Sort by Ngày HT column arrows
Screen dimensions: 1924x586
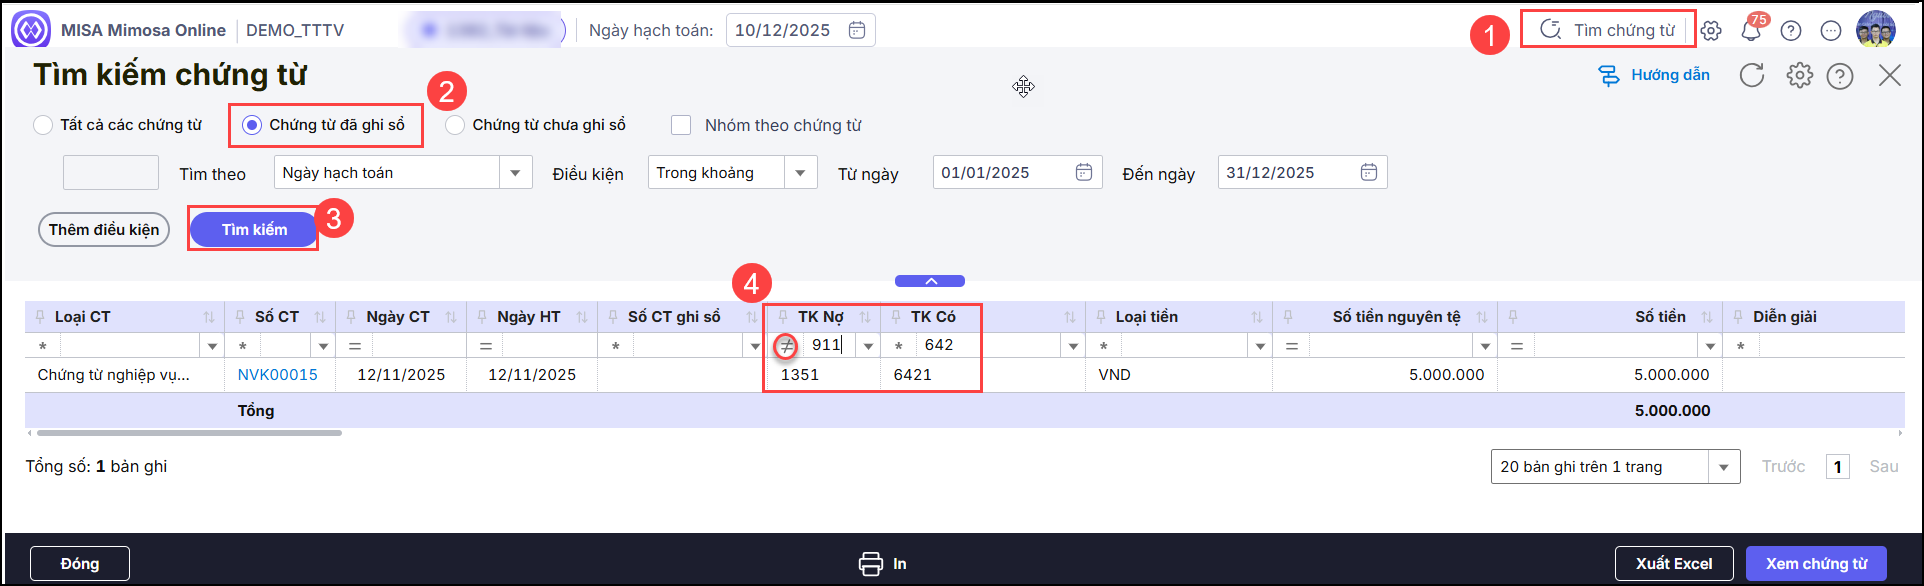pyautogui.click(x=582, y=317)
